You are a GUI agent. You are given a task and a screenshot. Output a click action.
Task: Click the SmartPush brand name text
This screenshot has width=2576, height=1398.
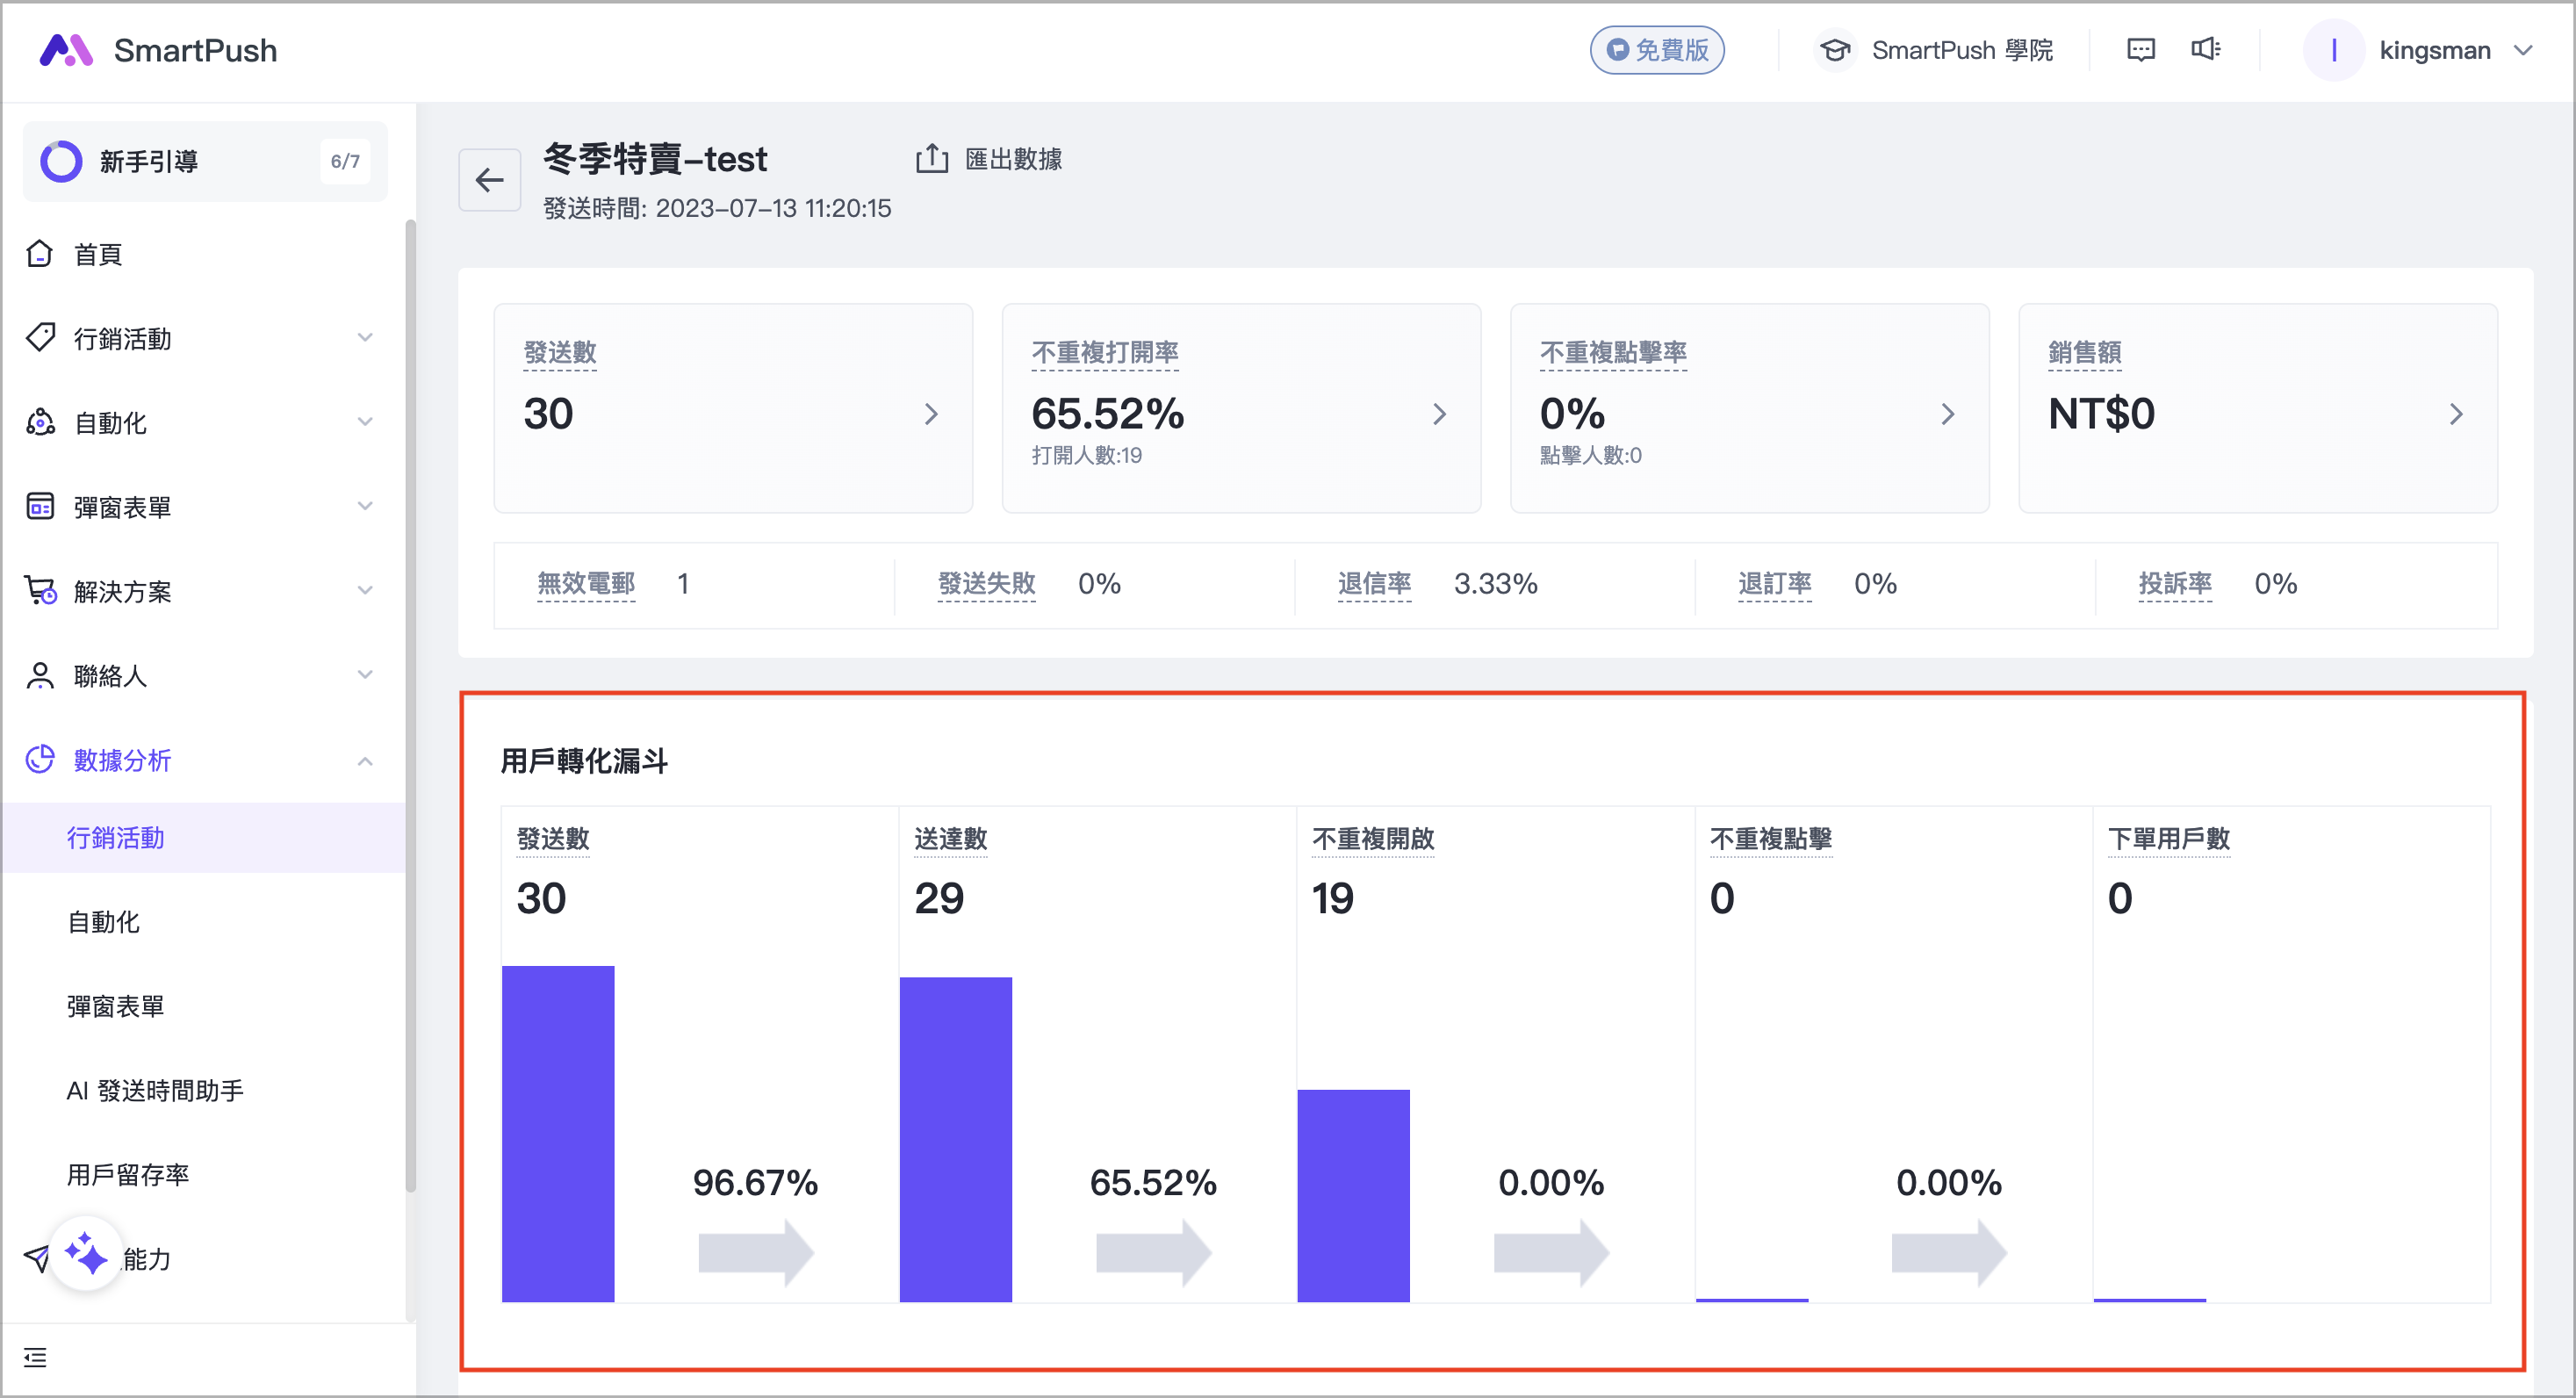(x=195, y=50)
